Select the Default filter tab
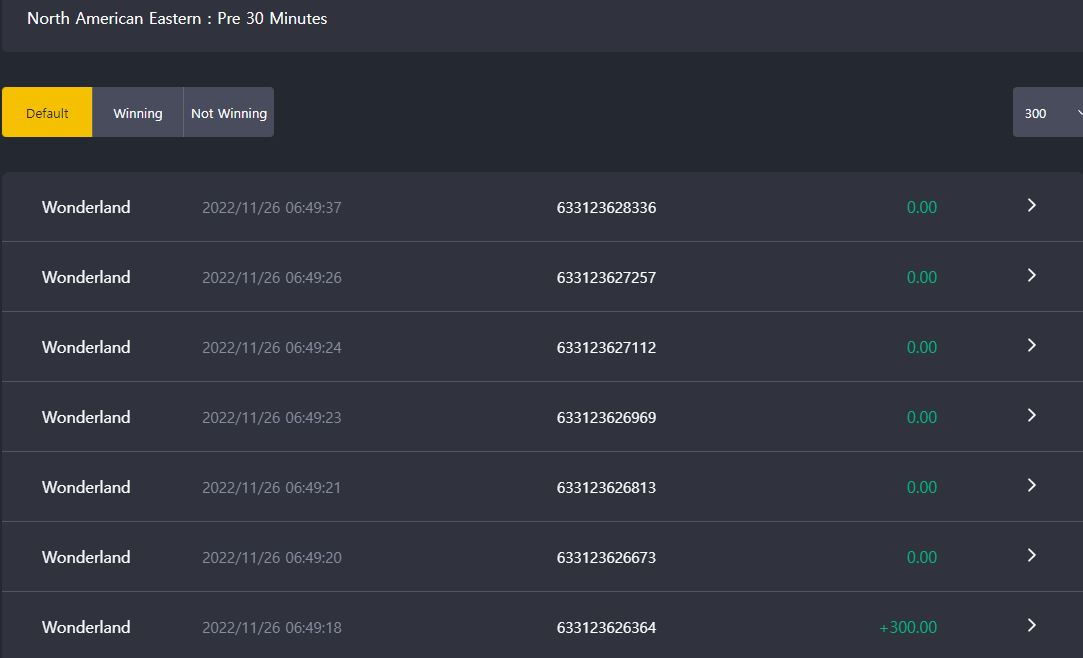 [47, 113]
